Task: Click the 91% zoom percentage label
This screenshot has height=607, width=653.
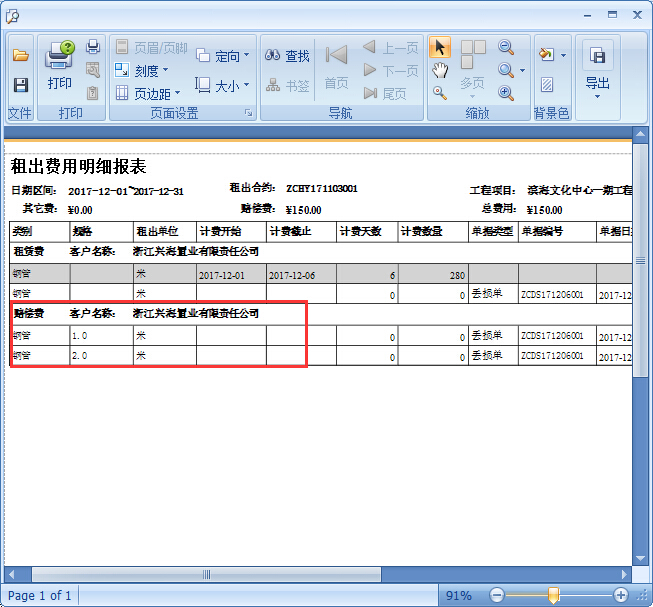Action: click(x=459, y=595)
